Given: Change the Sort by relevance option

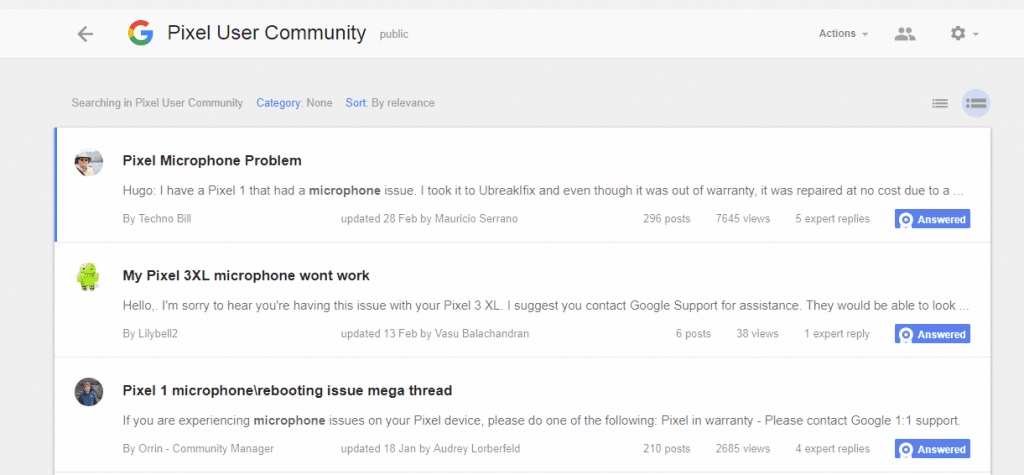Looking at the screenshot, I should click(x=390, y=103).
